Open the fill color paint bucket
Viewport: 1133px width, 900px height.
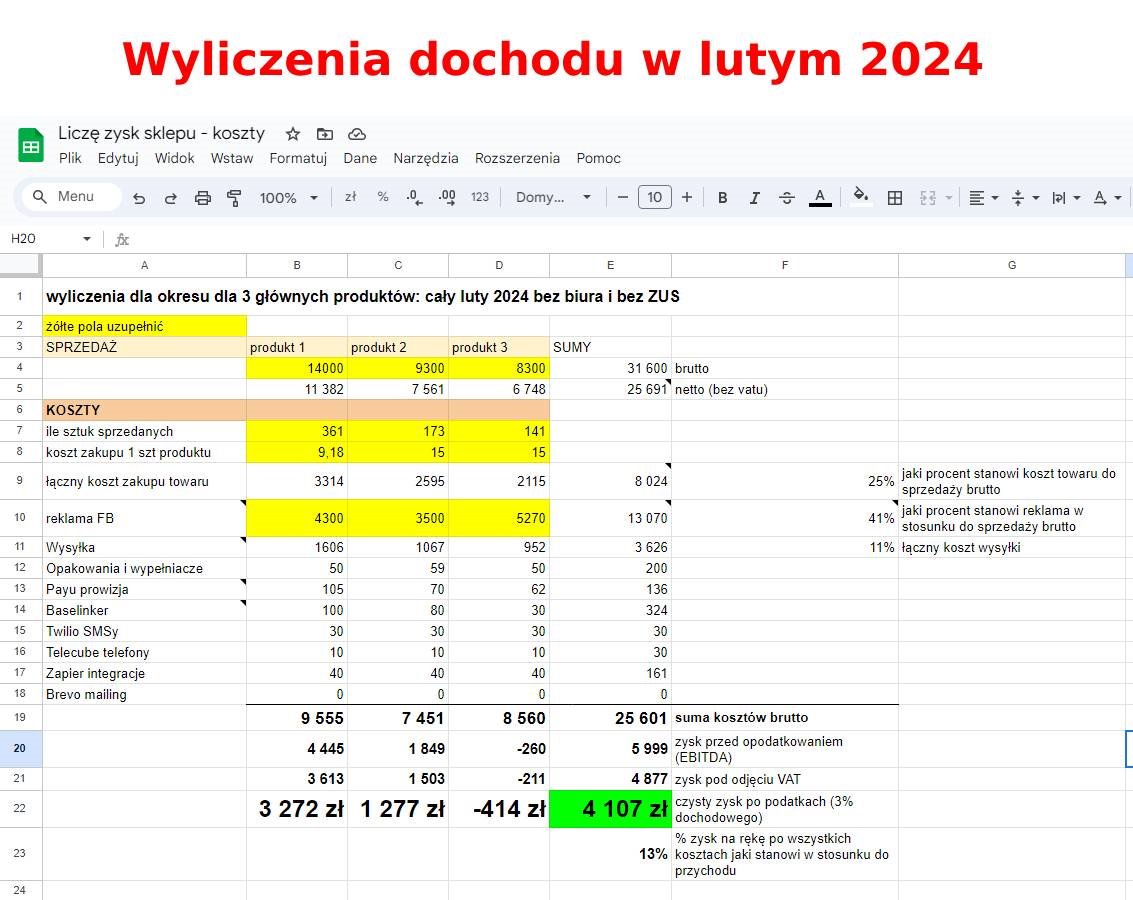(860, 198)
